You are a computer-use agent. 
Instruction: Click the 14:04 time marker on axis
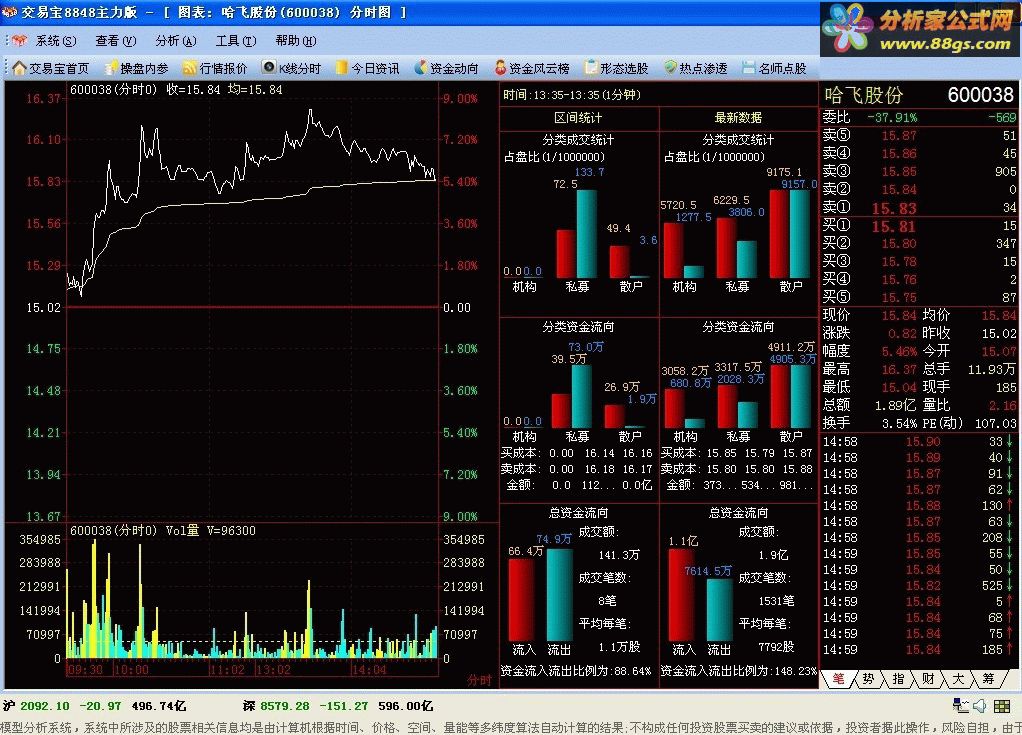pos(369,670)
